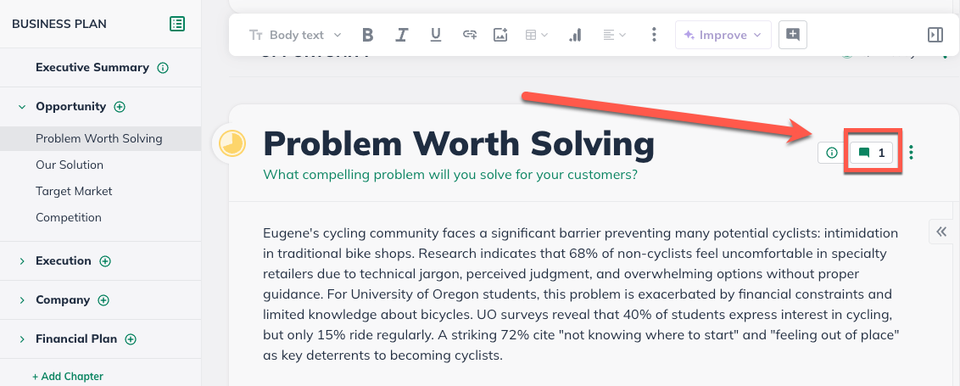Open the Body text style dropdown
This screenshot has height=386, width=960.
click(x=295, y=35)
